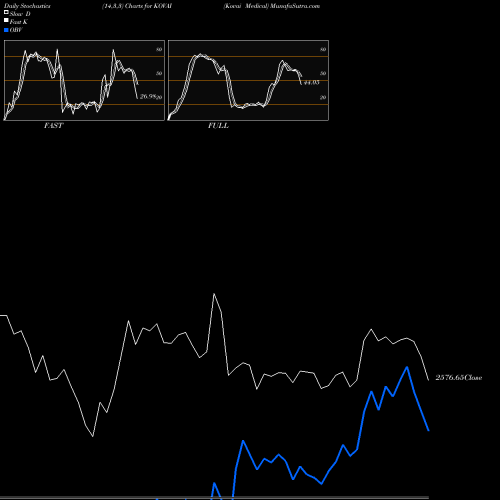Image resolution: width=500 pixels, height=500 pixels.
Task: Click the 80 axis label in FULL chart
Action: (x=323, y=49)
